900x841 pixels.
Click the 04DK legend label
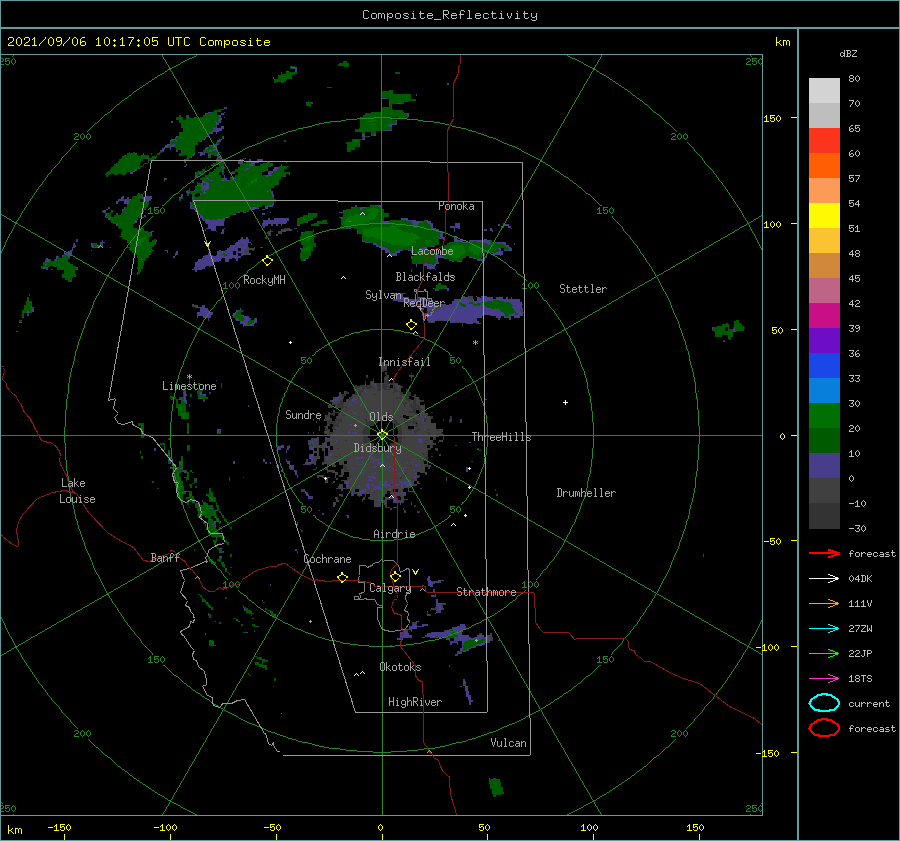(860, 578)
